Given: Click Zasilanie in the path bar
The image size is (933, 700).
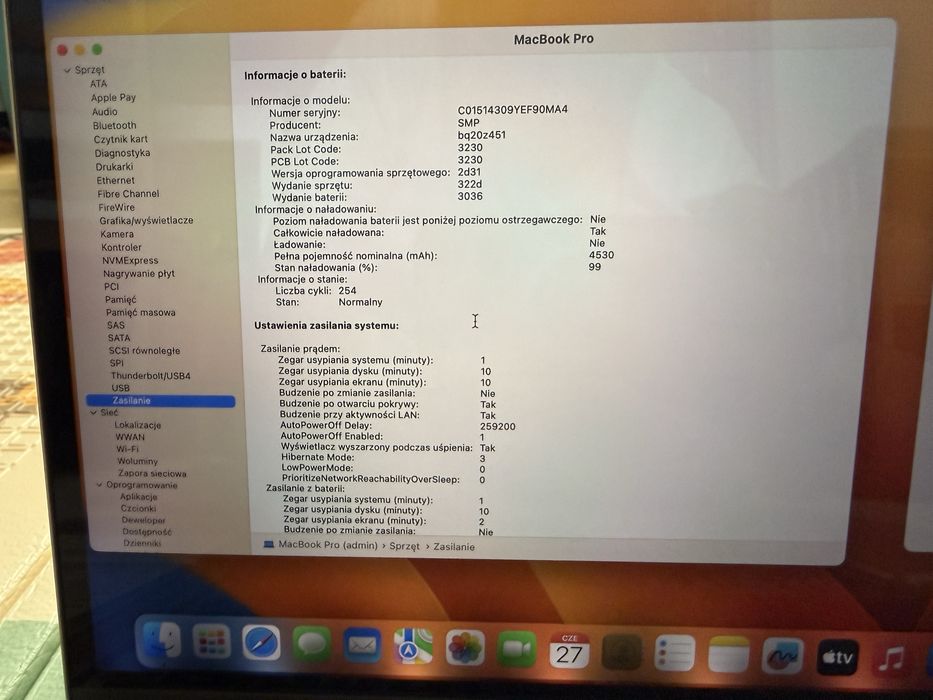Looking at the screenshot, I should pyautogui.click(x=454, y=546).
